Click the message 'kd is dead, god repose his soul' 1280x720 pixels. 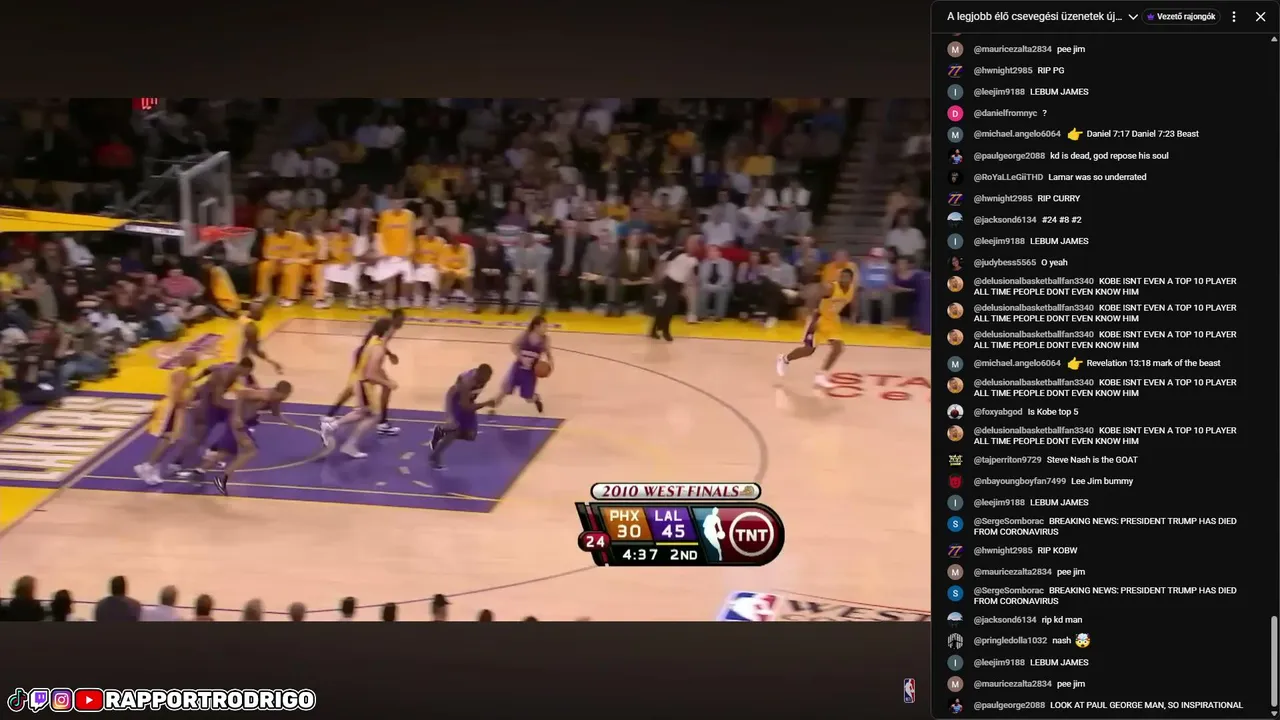click(1109, 156)
